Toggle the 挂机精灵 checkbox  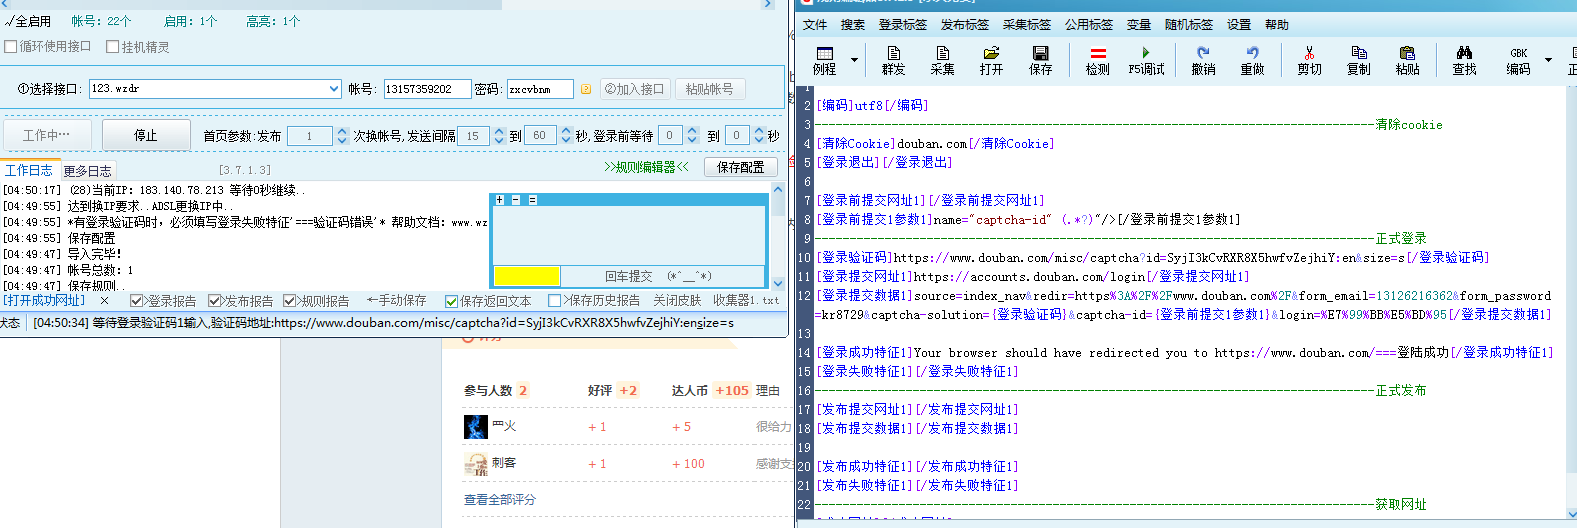[112, 46]
